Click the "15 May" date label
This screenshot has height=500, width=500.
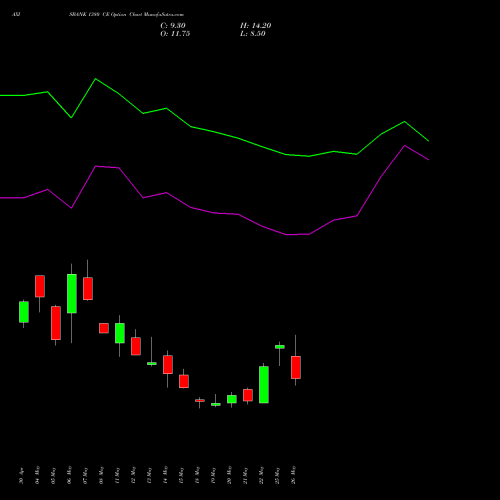(182, 475)
